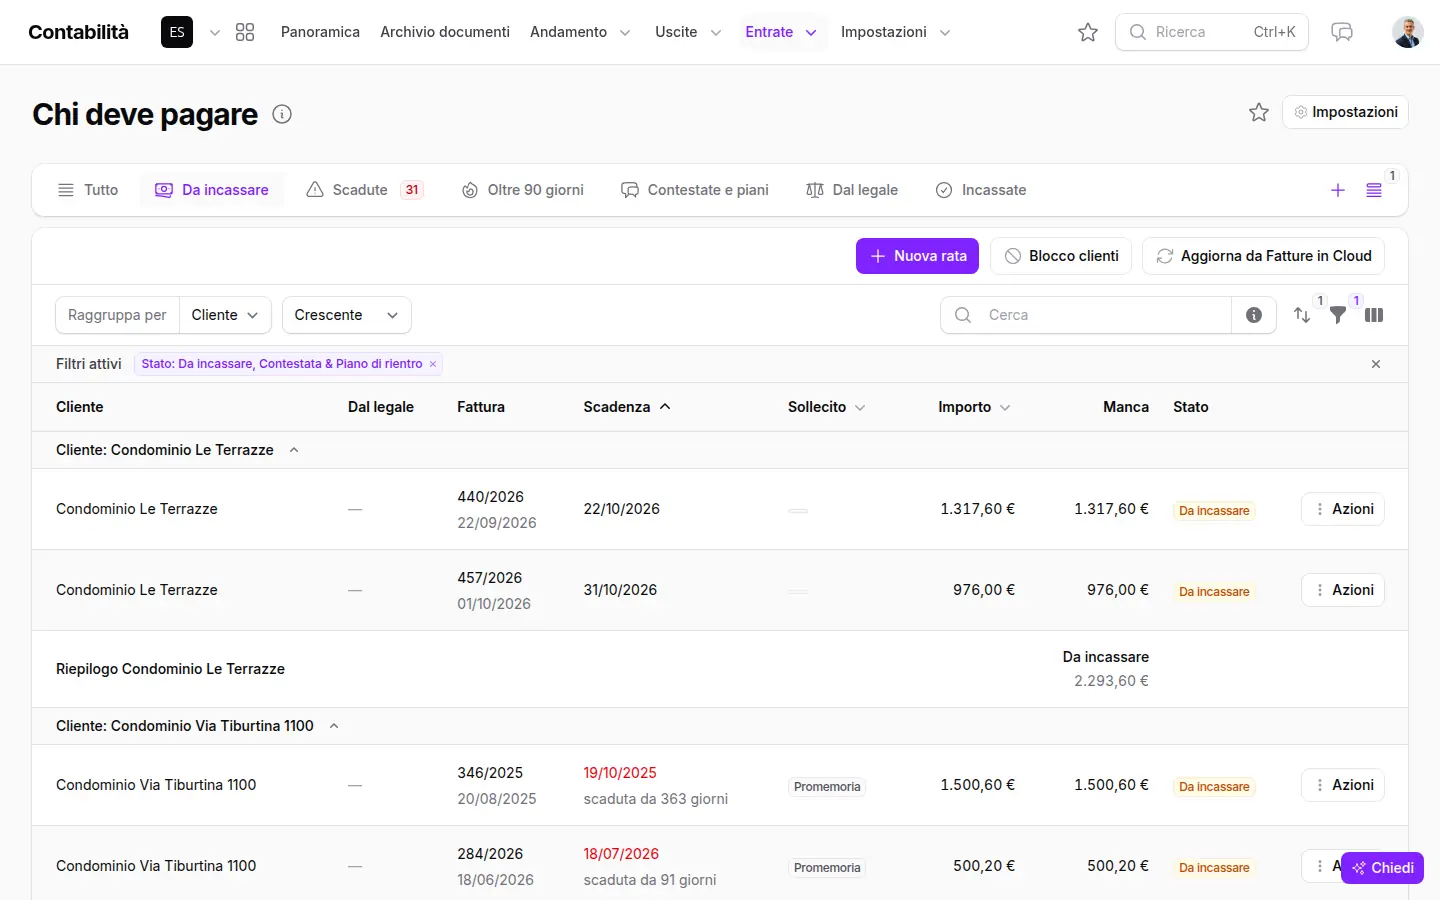Switch to the Incassate tab
The height and width of the screenshot is (900, 1440).
point(981,190)
